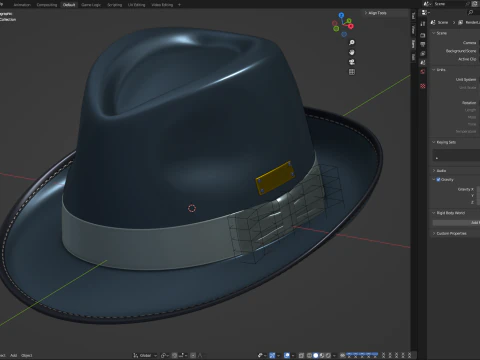Collapse the Keying Sets panel
This screenshot has height=360, width=480.
[444, 142]
